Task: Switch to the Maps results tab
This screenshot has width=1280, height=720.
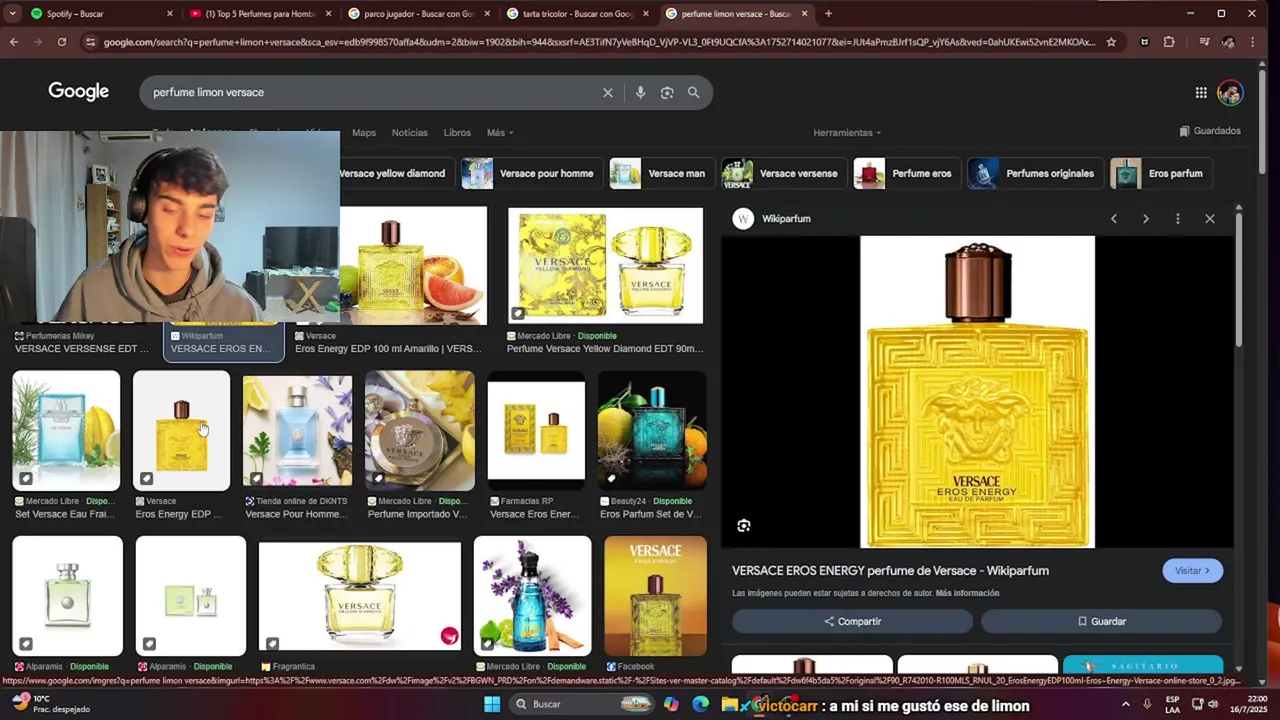Action: coord(364,133)
